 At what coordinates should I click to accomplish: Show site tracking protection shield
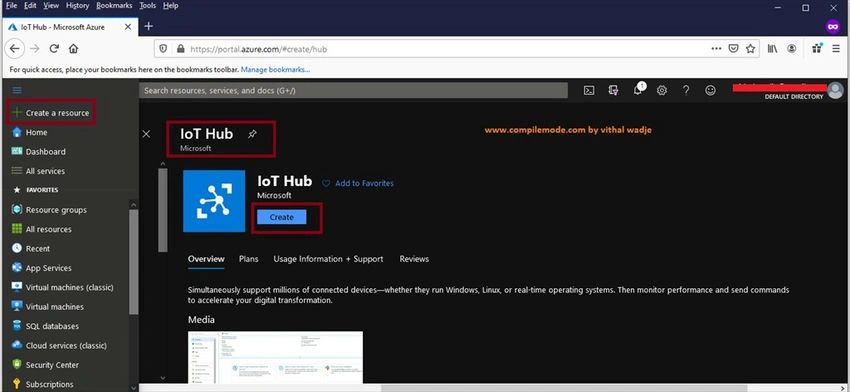tap(163, 49)
